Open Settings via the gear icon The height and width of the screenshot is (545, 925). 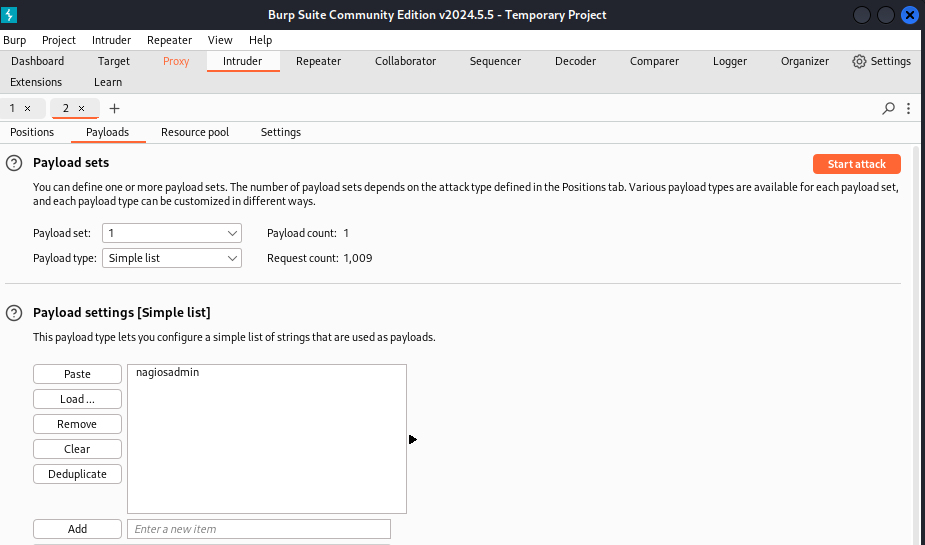click(859, 61)
